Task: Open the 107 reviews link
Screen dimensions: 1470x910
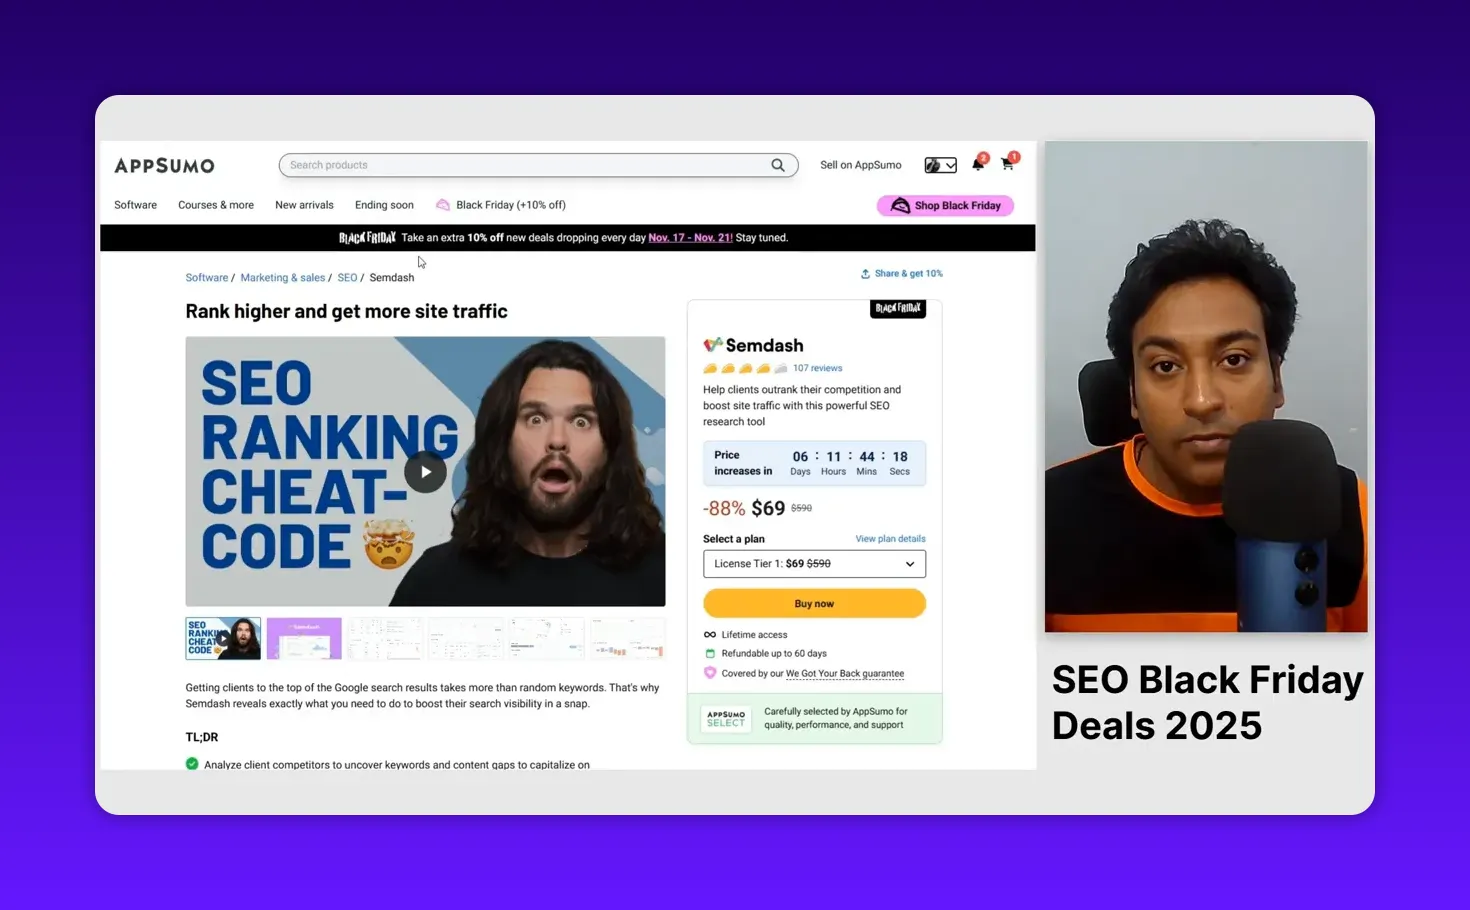Action: click(x=817, y=368)
